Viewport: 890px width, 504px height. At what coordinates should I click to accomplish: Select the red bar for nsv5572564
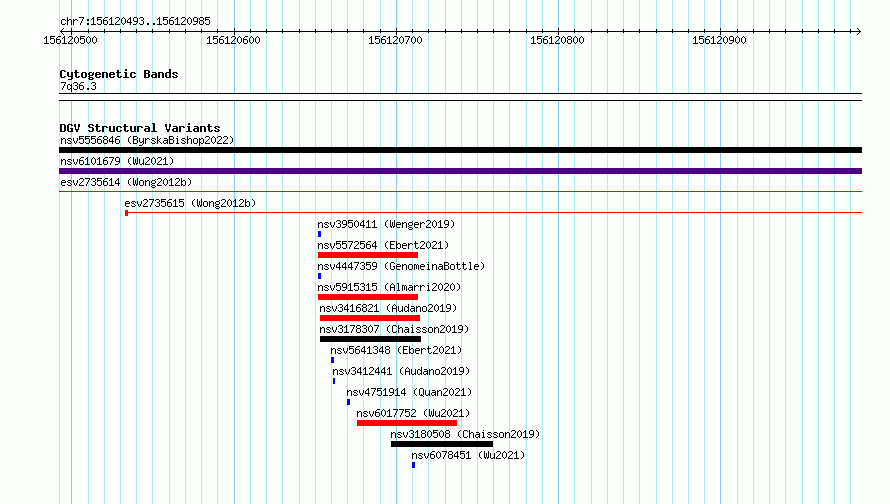point(368,255)
